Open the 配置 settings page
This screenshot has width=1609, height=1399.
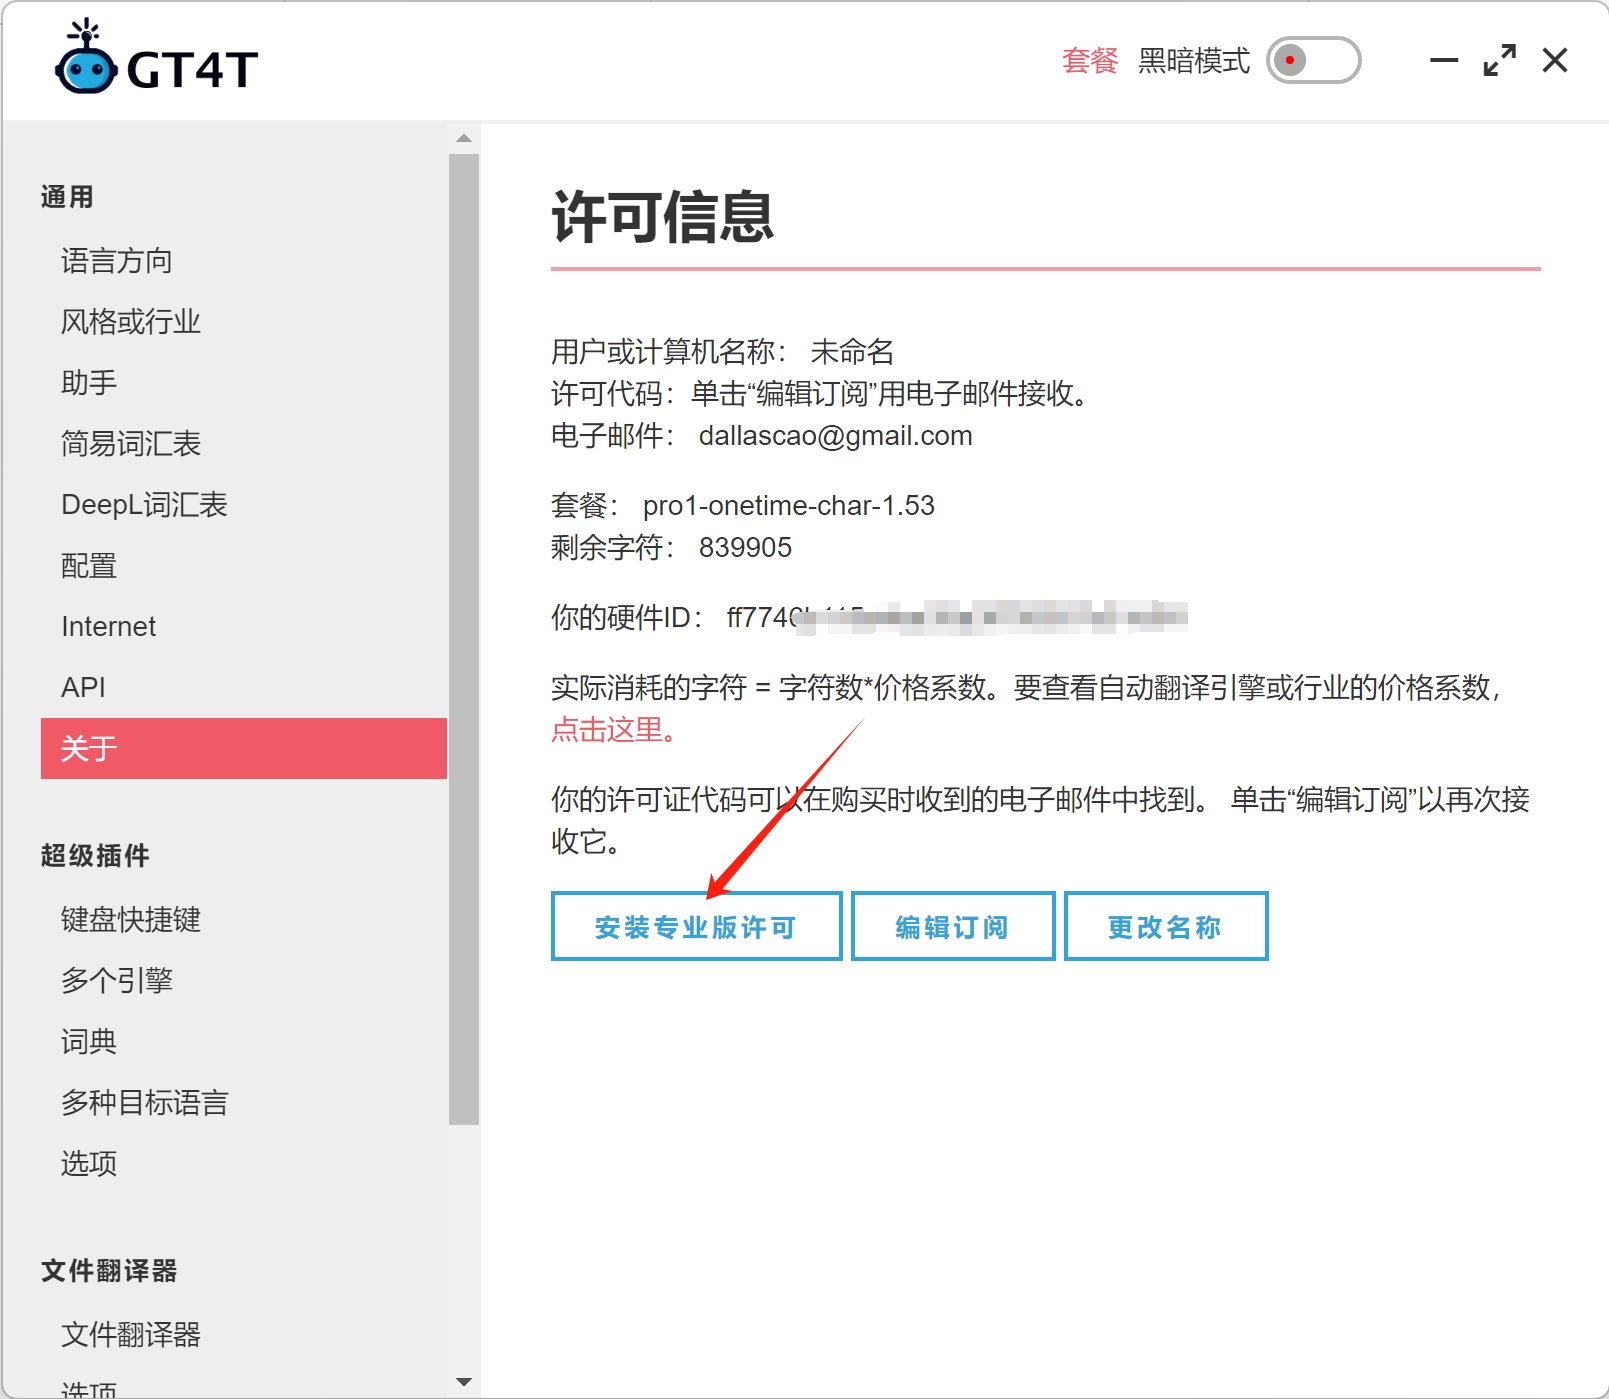88,565
